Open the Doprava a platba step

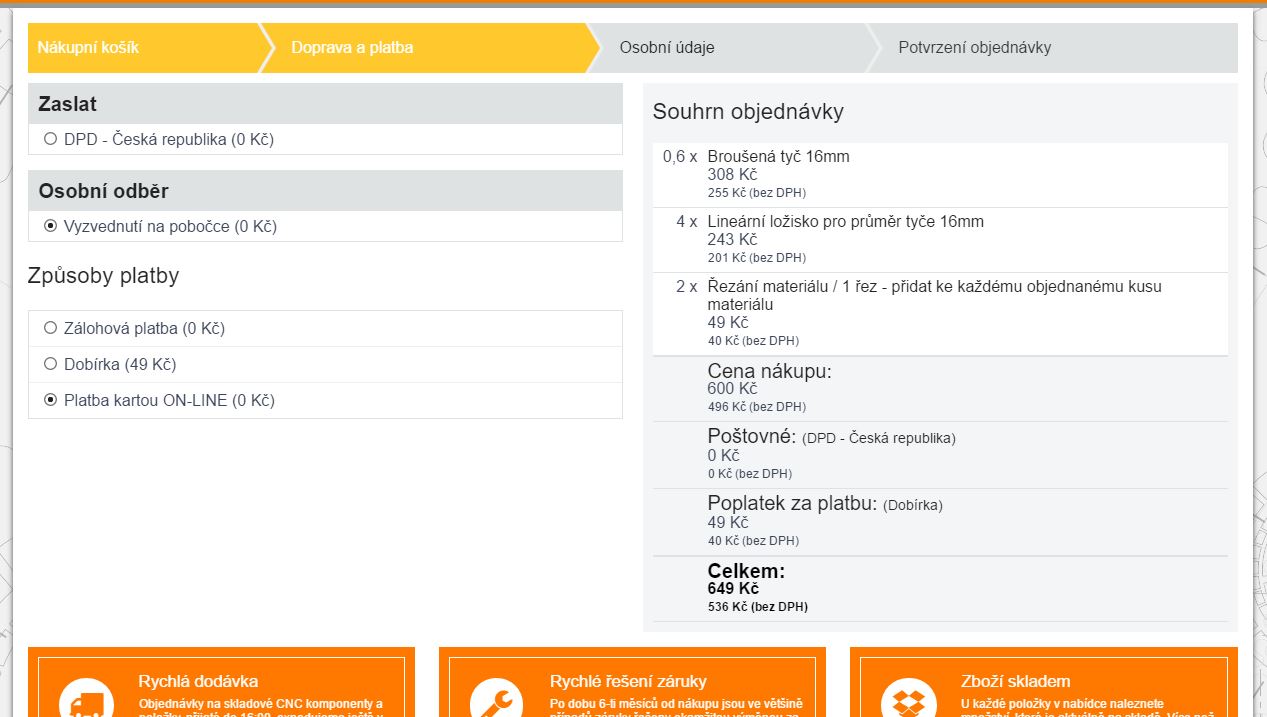[352, 48]
